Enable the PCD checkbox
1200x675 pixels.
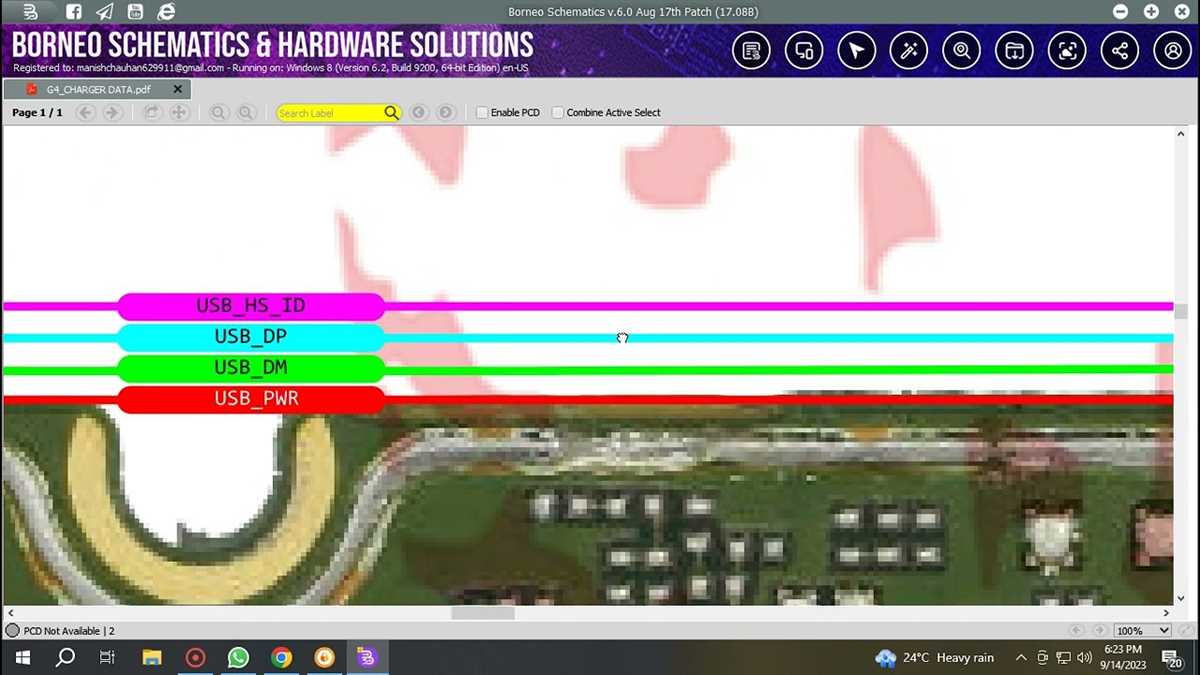(482, 113)
